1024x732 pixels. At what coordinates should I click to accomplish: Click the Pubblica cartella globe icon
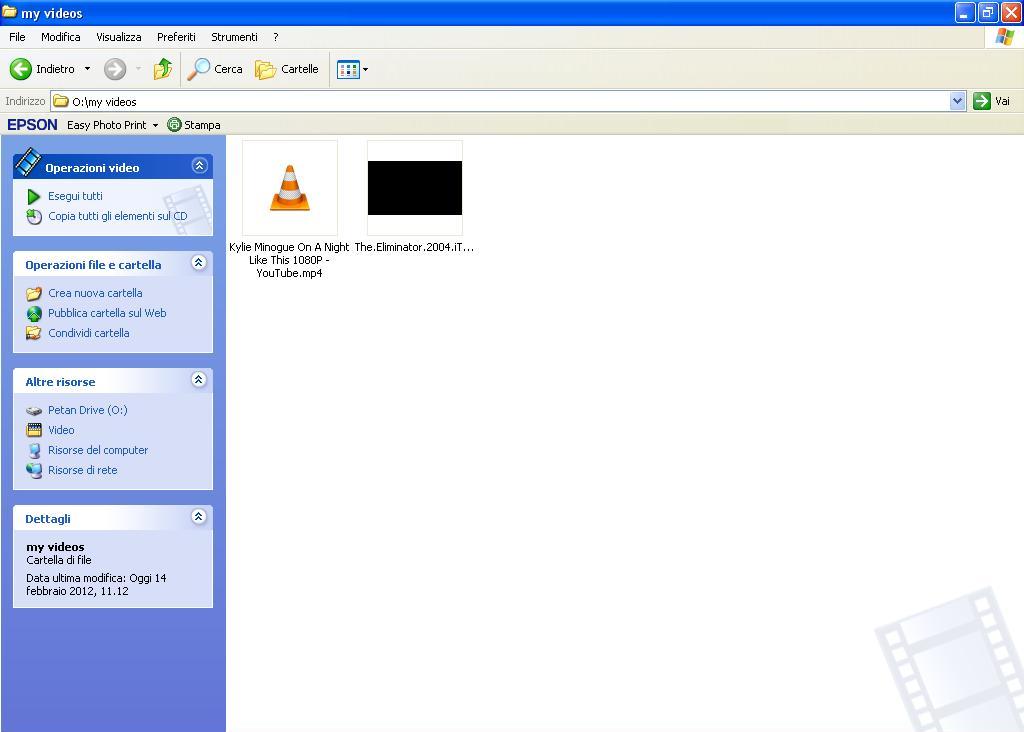(34, 313)
